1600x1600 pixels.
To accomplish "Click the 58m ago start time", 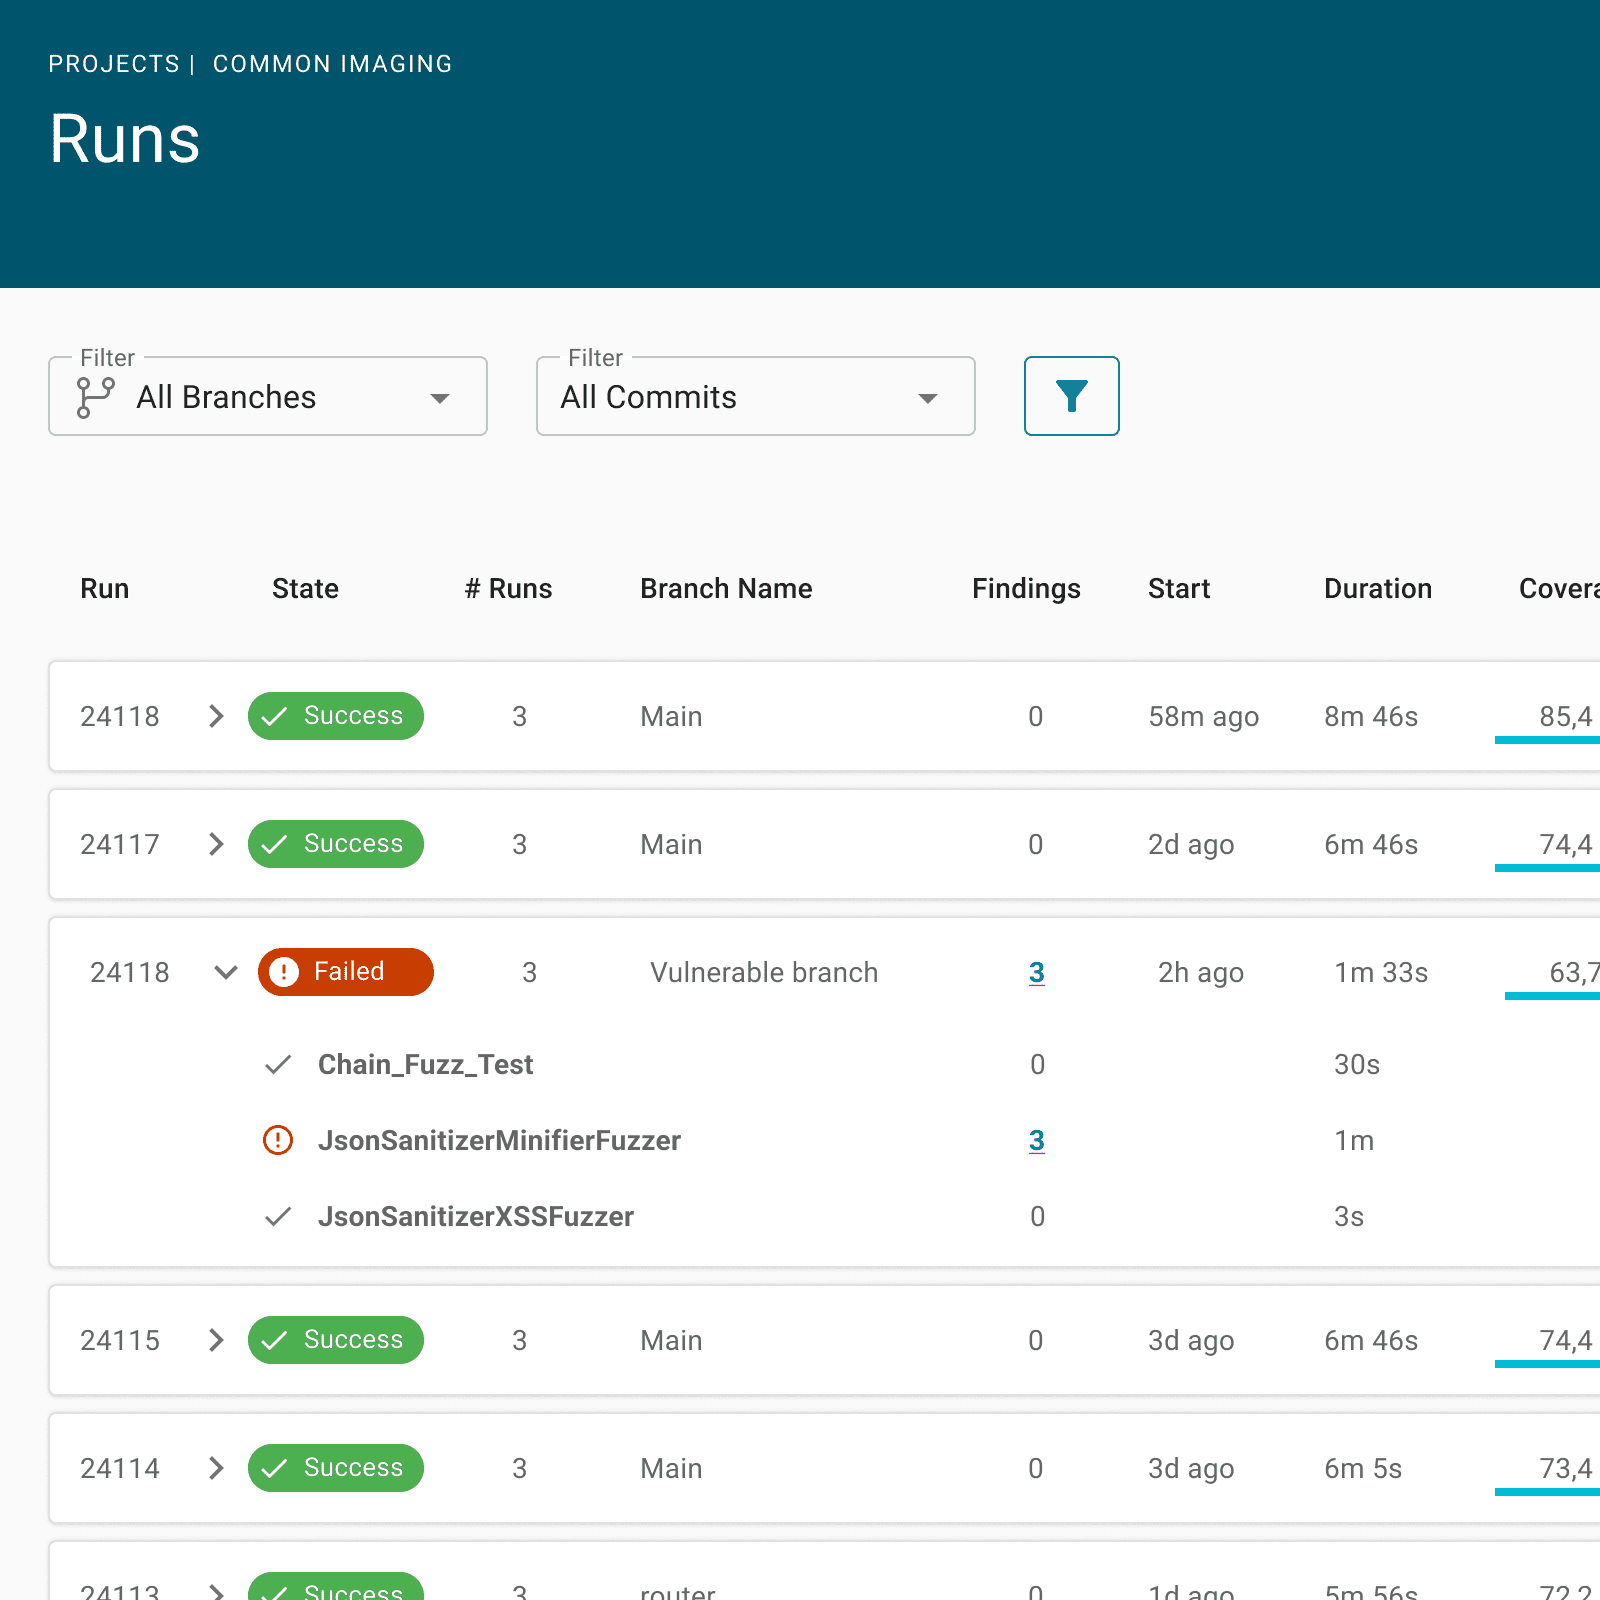I will coord(1203,716).
